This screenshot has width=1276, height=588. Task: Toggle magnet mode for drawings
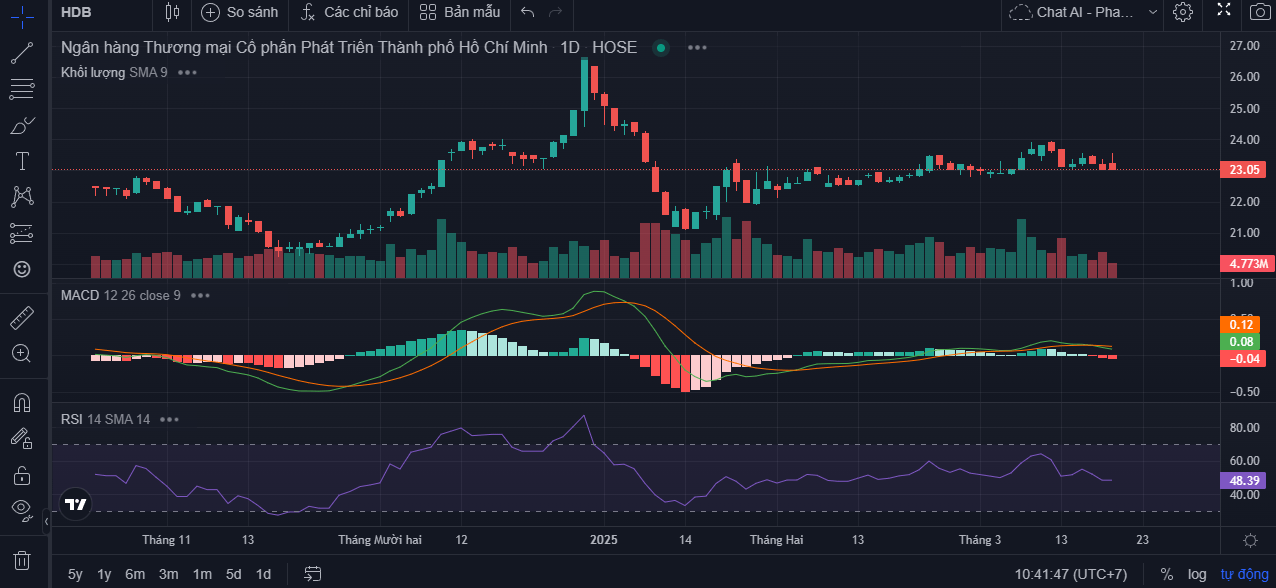pos(22,402)
